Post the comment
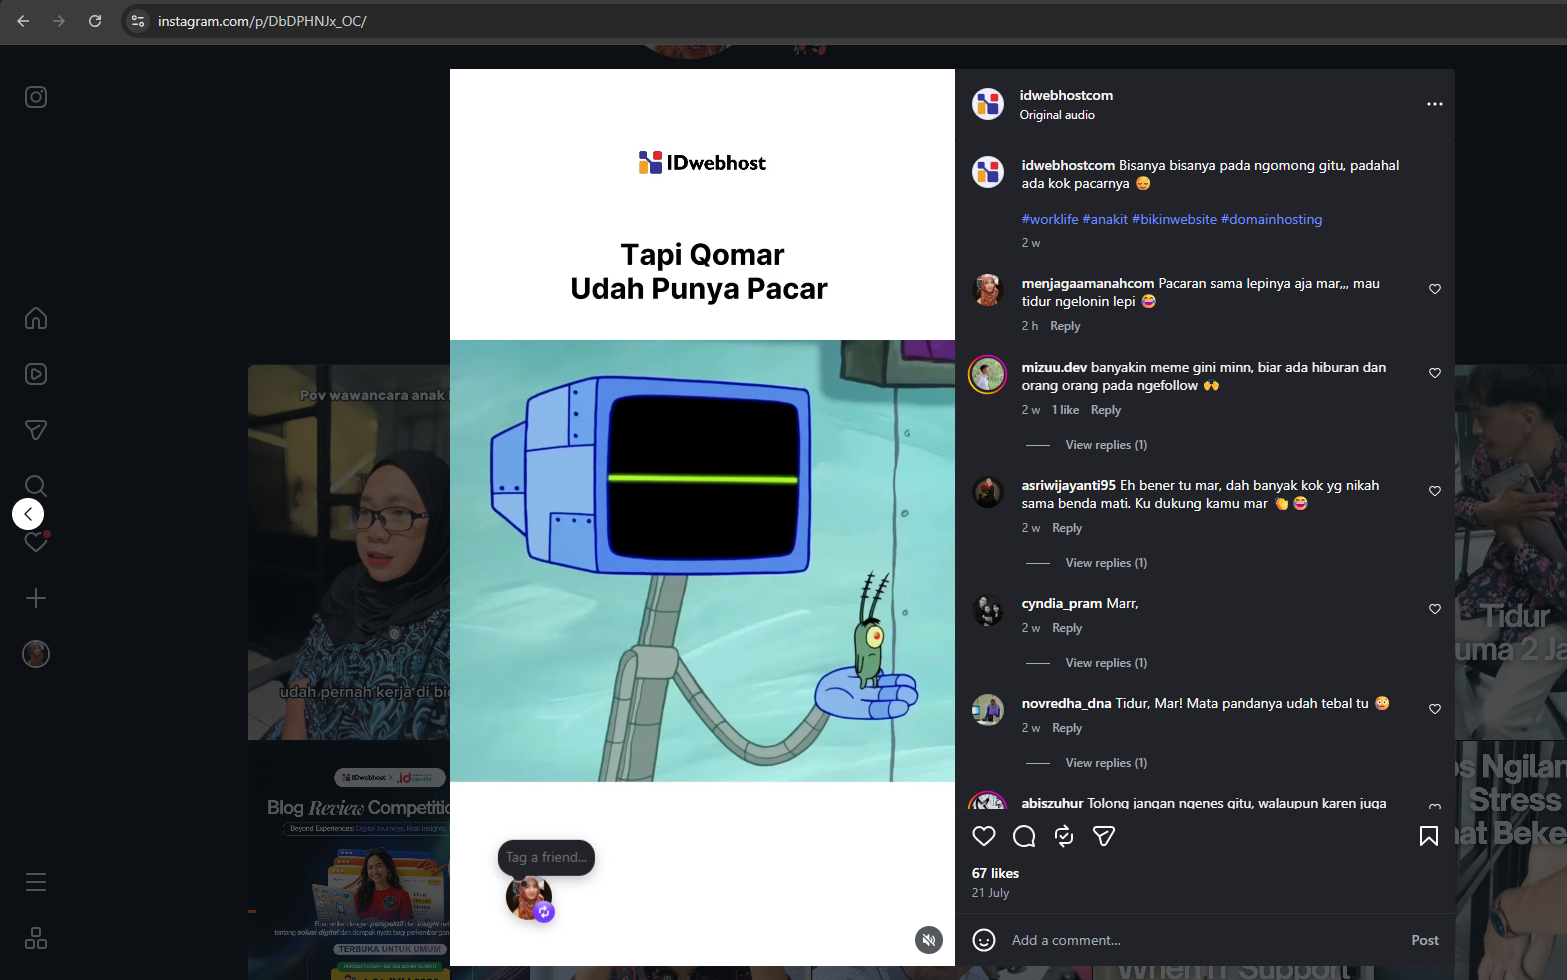 point(1425,940)
